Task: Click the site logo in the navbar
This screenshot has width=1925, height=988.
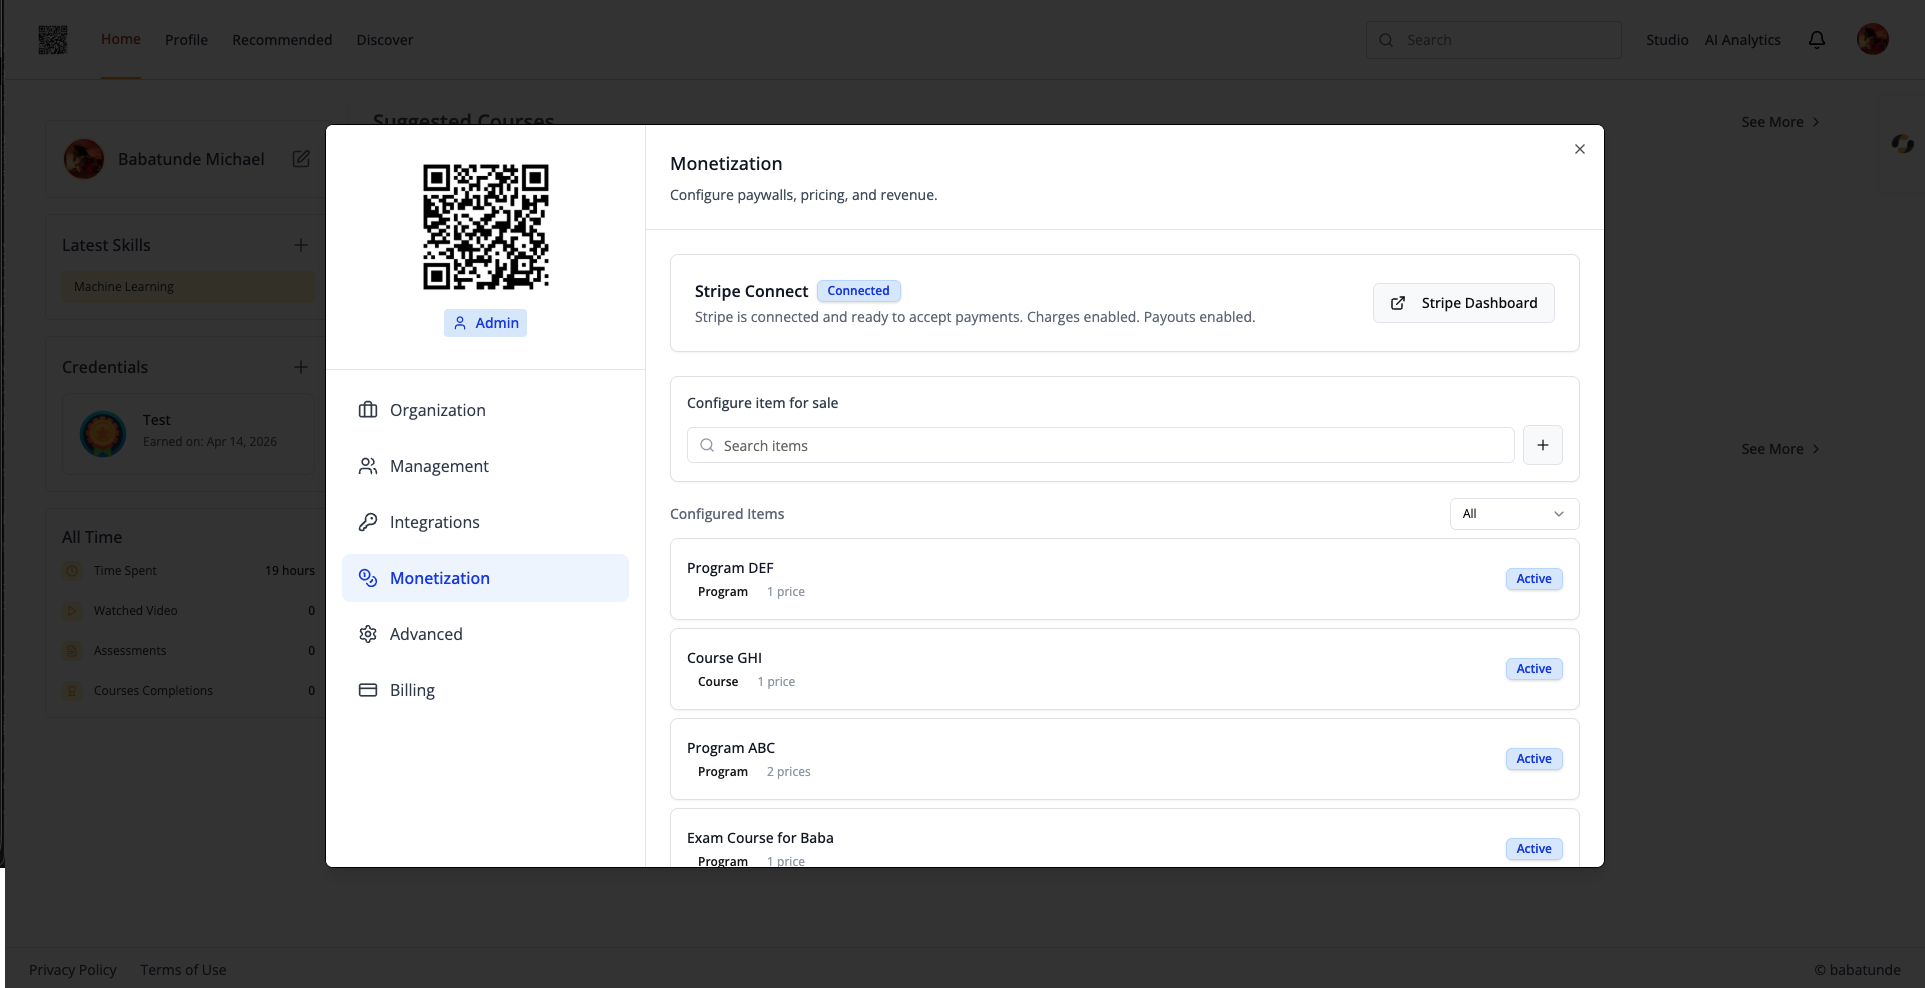Action: tap(53, 40)
